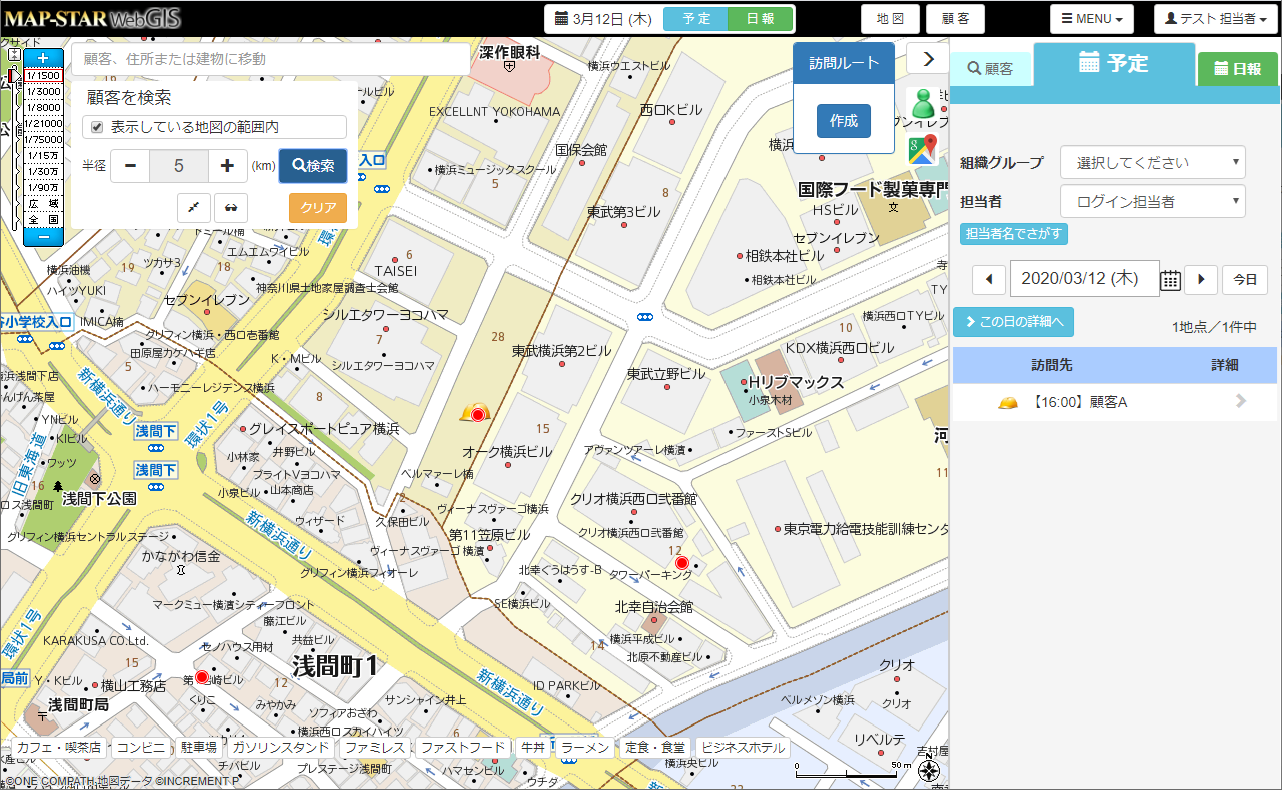The image size is (1282, 790).
Task: Switch to the 日報 tab in the side panel
Action: click(x=1237, y=69)
